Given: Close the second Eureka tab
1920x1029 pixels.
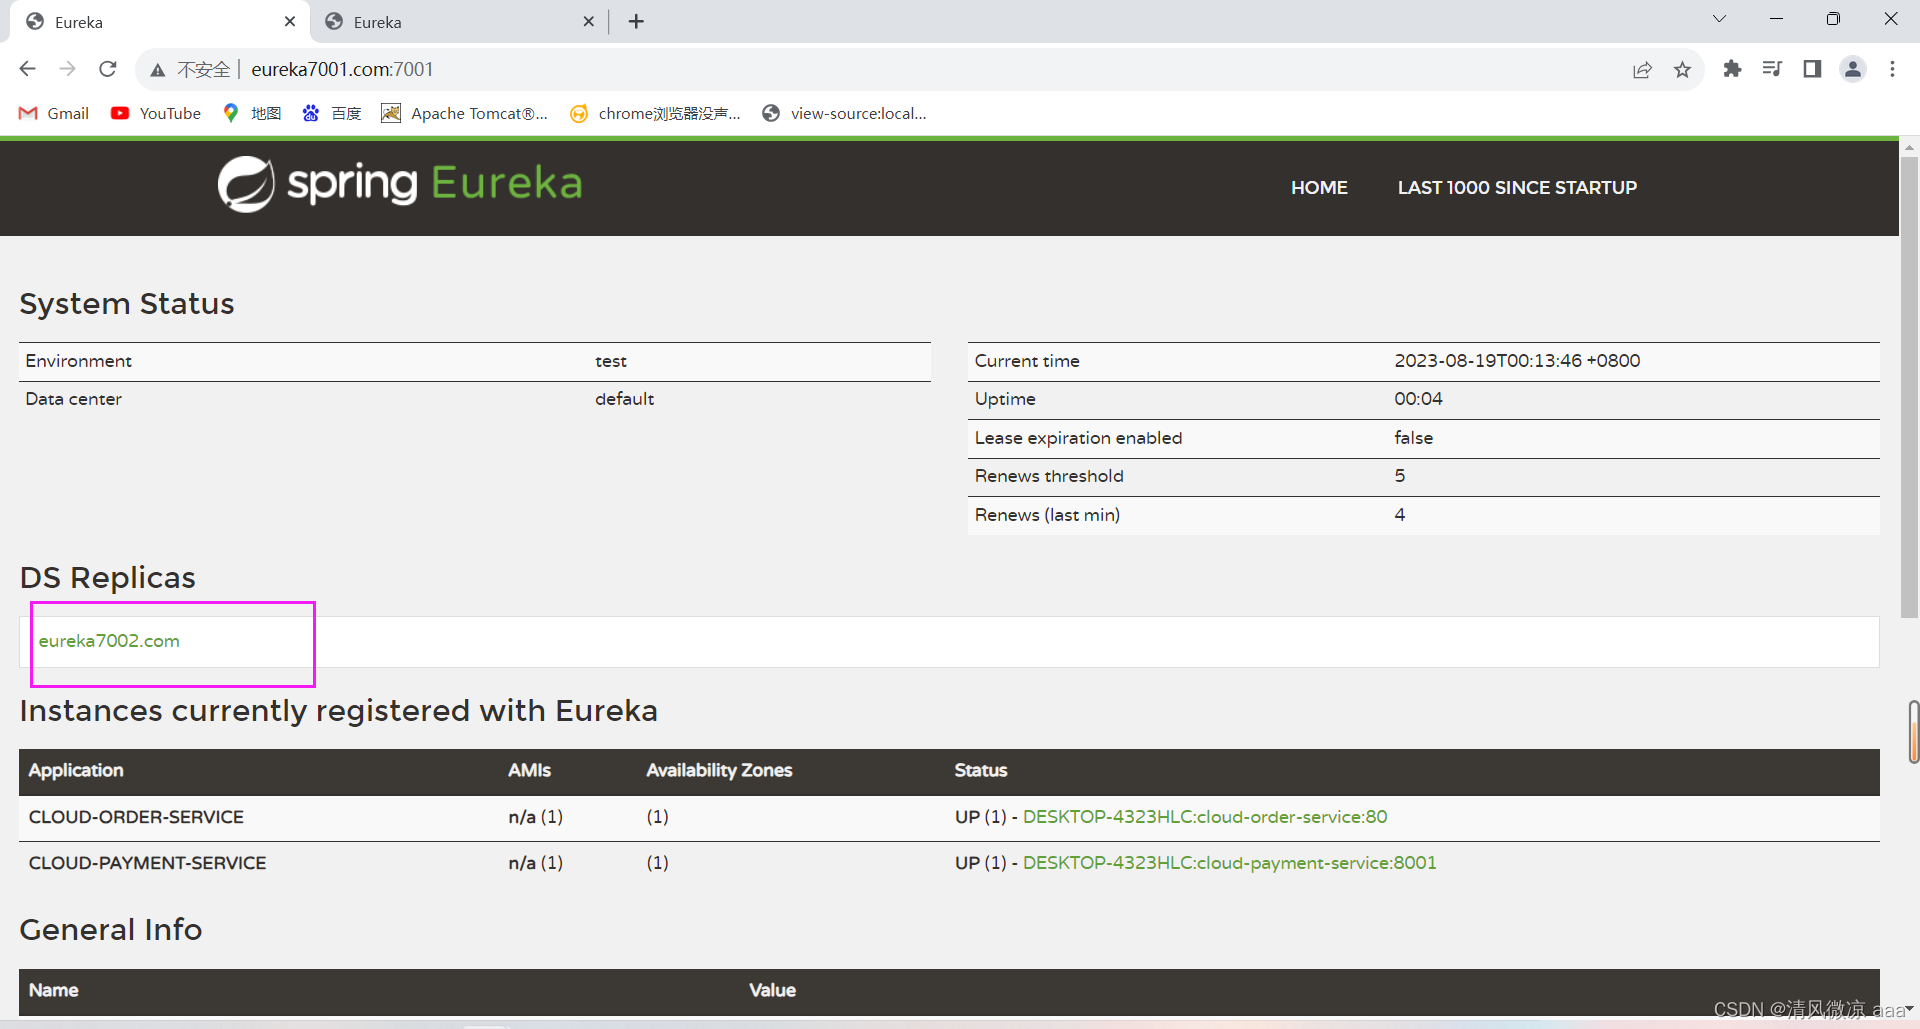Looking at the screenshot, I should [588, 21].
